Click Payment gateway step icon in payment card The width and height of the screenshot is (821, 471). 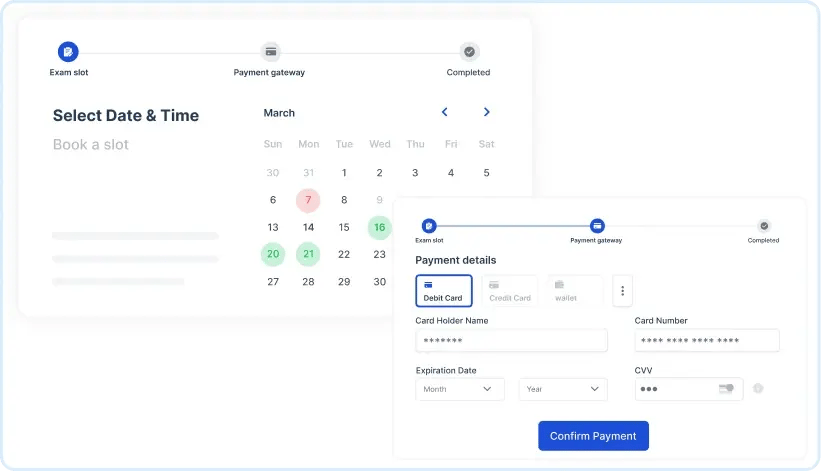597,226
